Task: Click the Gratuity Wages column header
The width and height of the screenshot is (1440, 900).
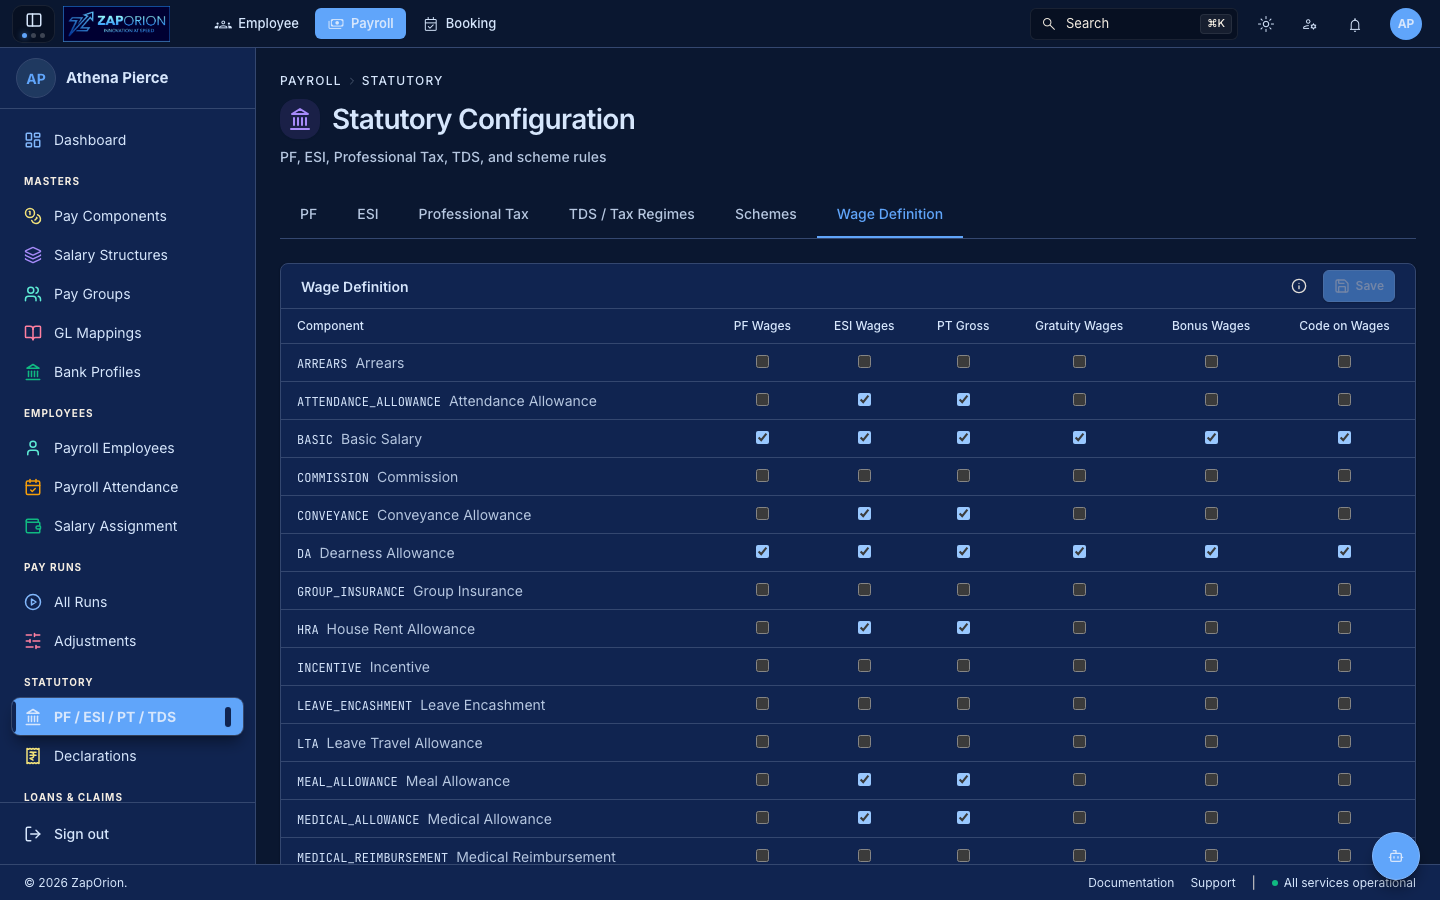Action: click(1079, 326)
